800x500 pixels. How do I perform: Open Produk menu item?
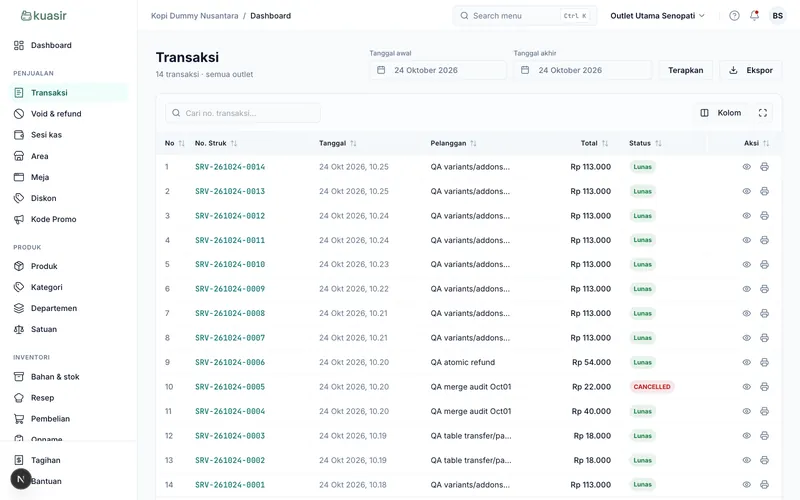[x=68, y=266]
